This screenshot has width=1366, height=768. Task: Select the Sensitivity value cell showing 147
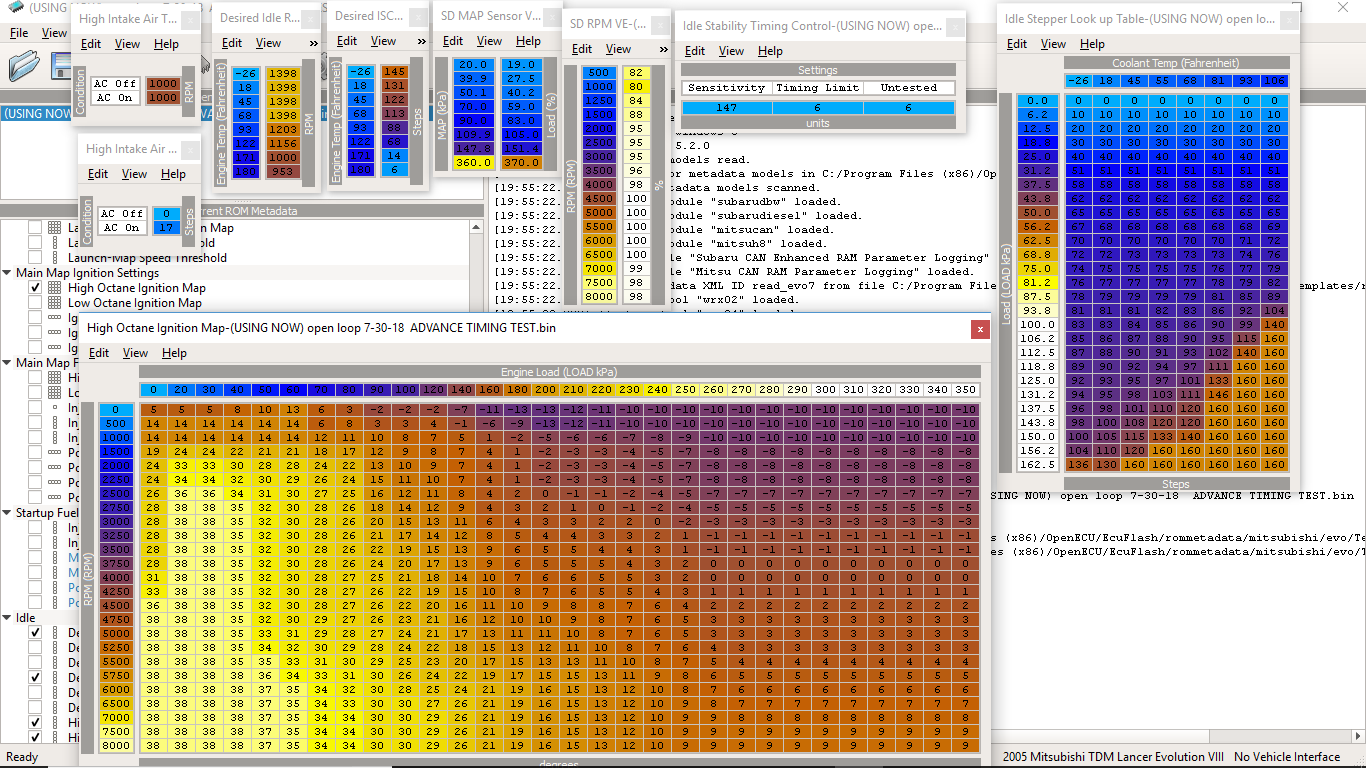click(726, 108)
